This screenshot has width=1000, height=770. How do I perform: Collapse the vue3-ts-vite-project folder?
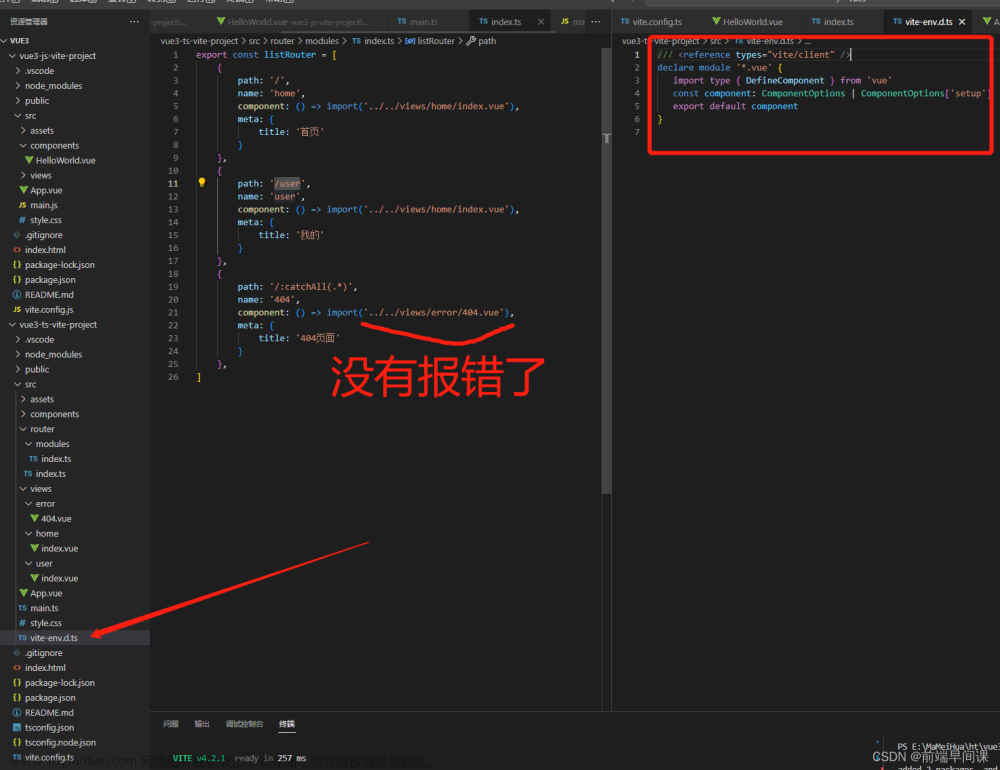(x=12, y=325)
